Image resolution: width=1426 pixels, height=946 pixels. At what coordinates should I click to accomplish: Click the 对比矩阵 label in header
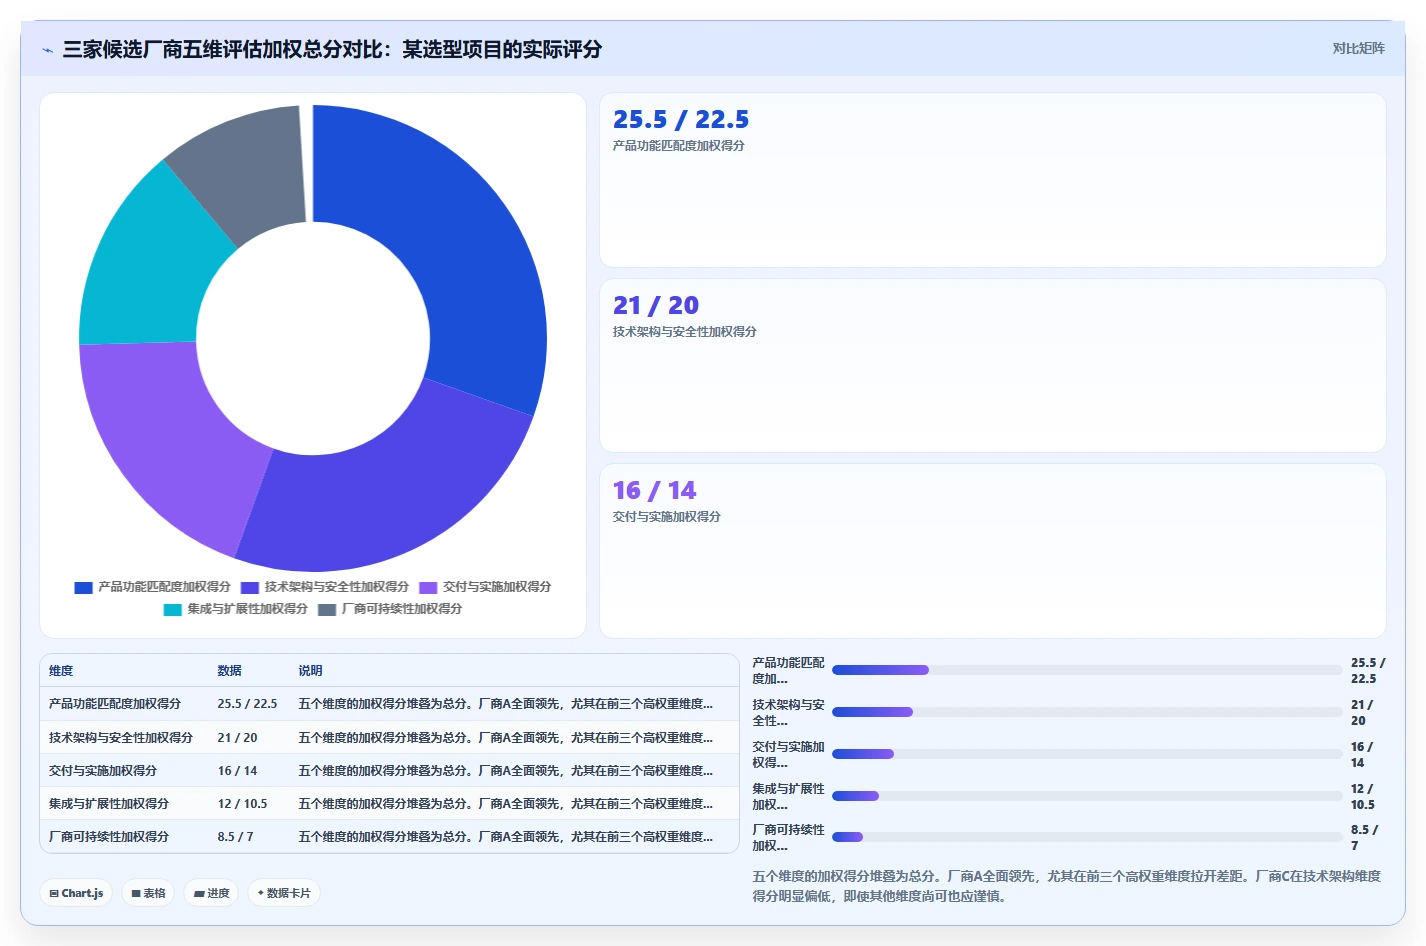1358,49
